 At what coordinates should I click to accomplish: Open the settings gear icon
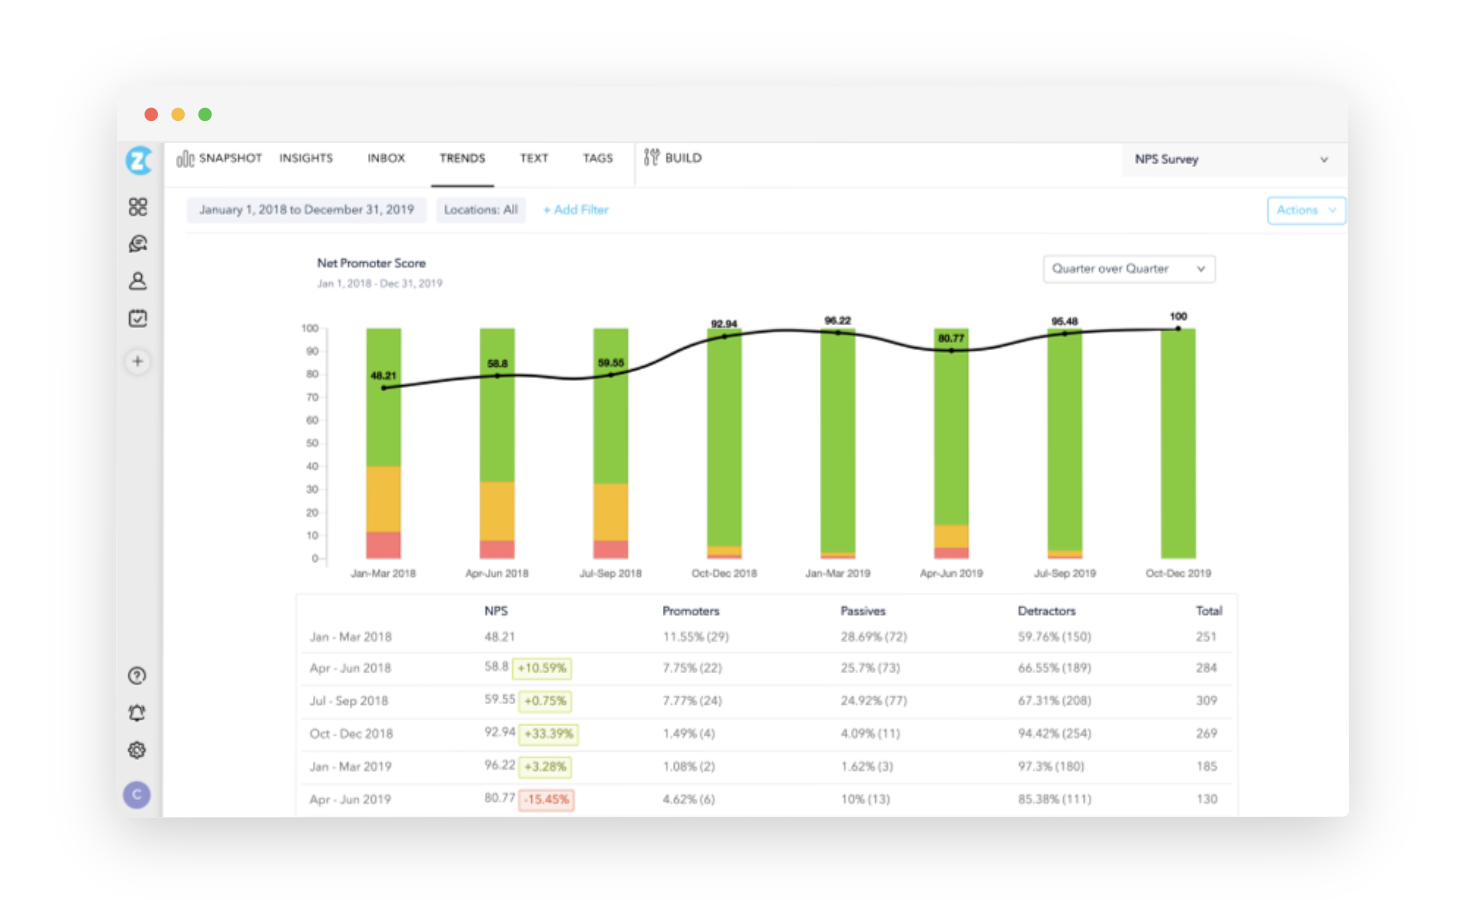point(137,750)
